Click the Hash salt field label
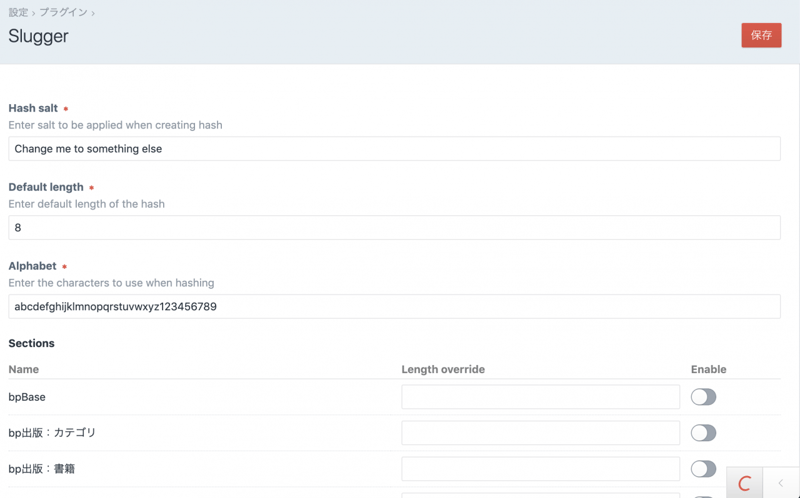This screenshot has height=498, width=800. tap(33, 108)
